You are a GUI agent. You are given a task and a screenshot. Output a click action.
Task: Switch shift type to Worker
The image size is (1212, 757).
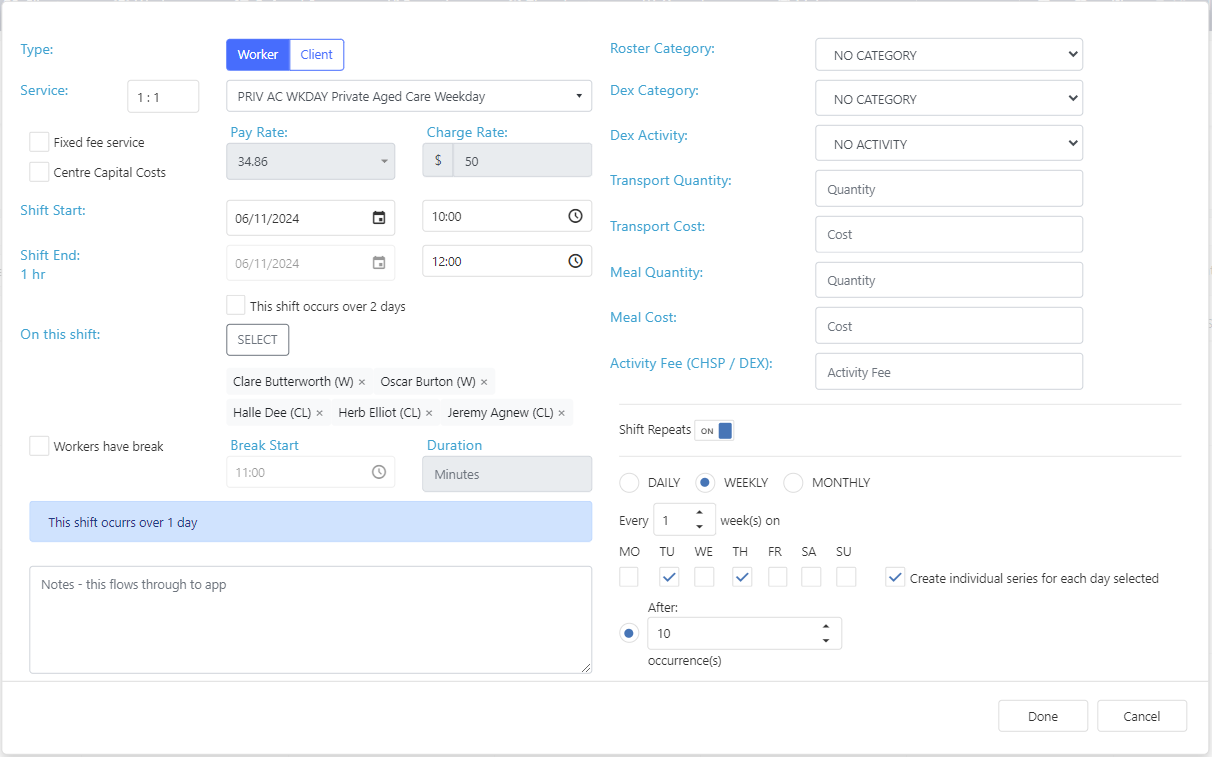[x=258, y=55]
